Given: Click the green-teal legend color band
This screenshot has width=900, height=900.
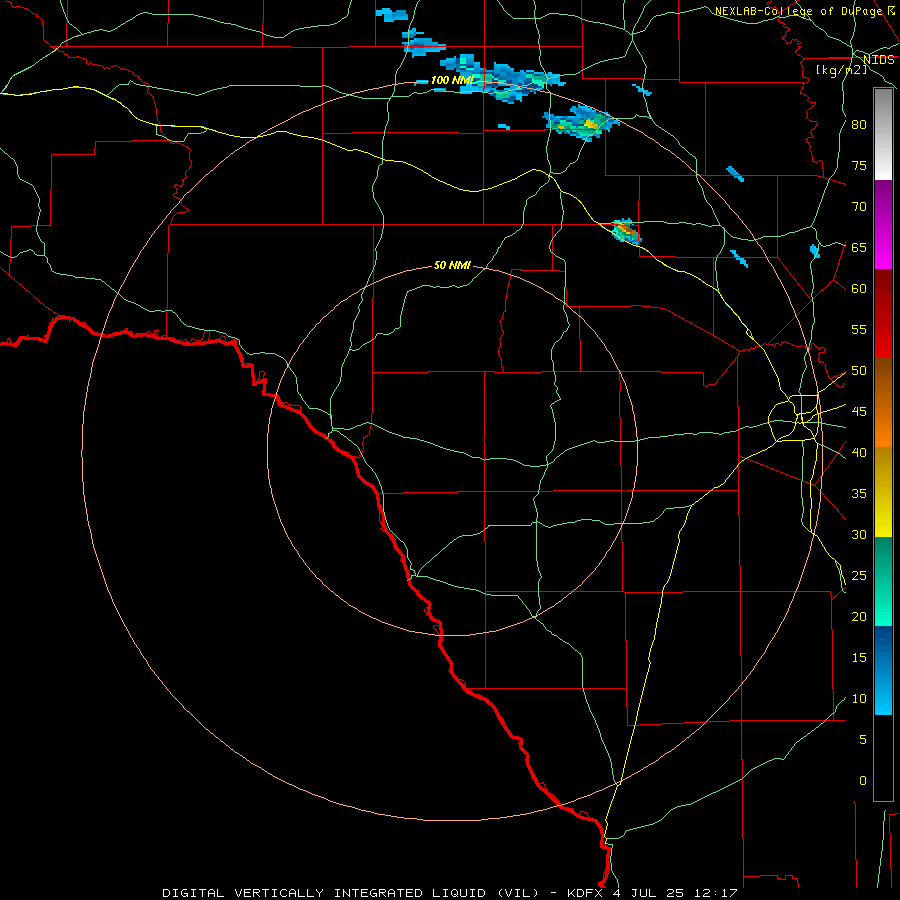Looking at the screenshot, I should [x=883, y=581].
